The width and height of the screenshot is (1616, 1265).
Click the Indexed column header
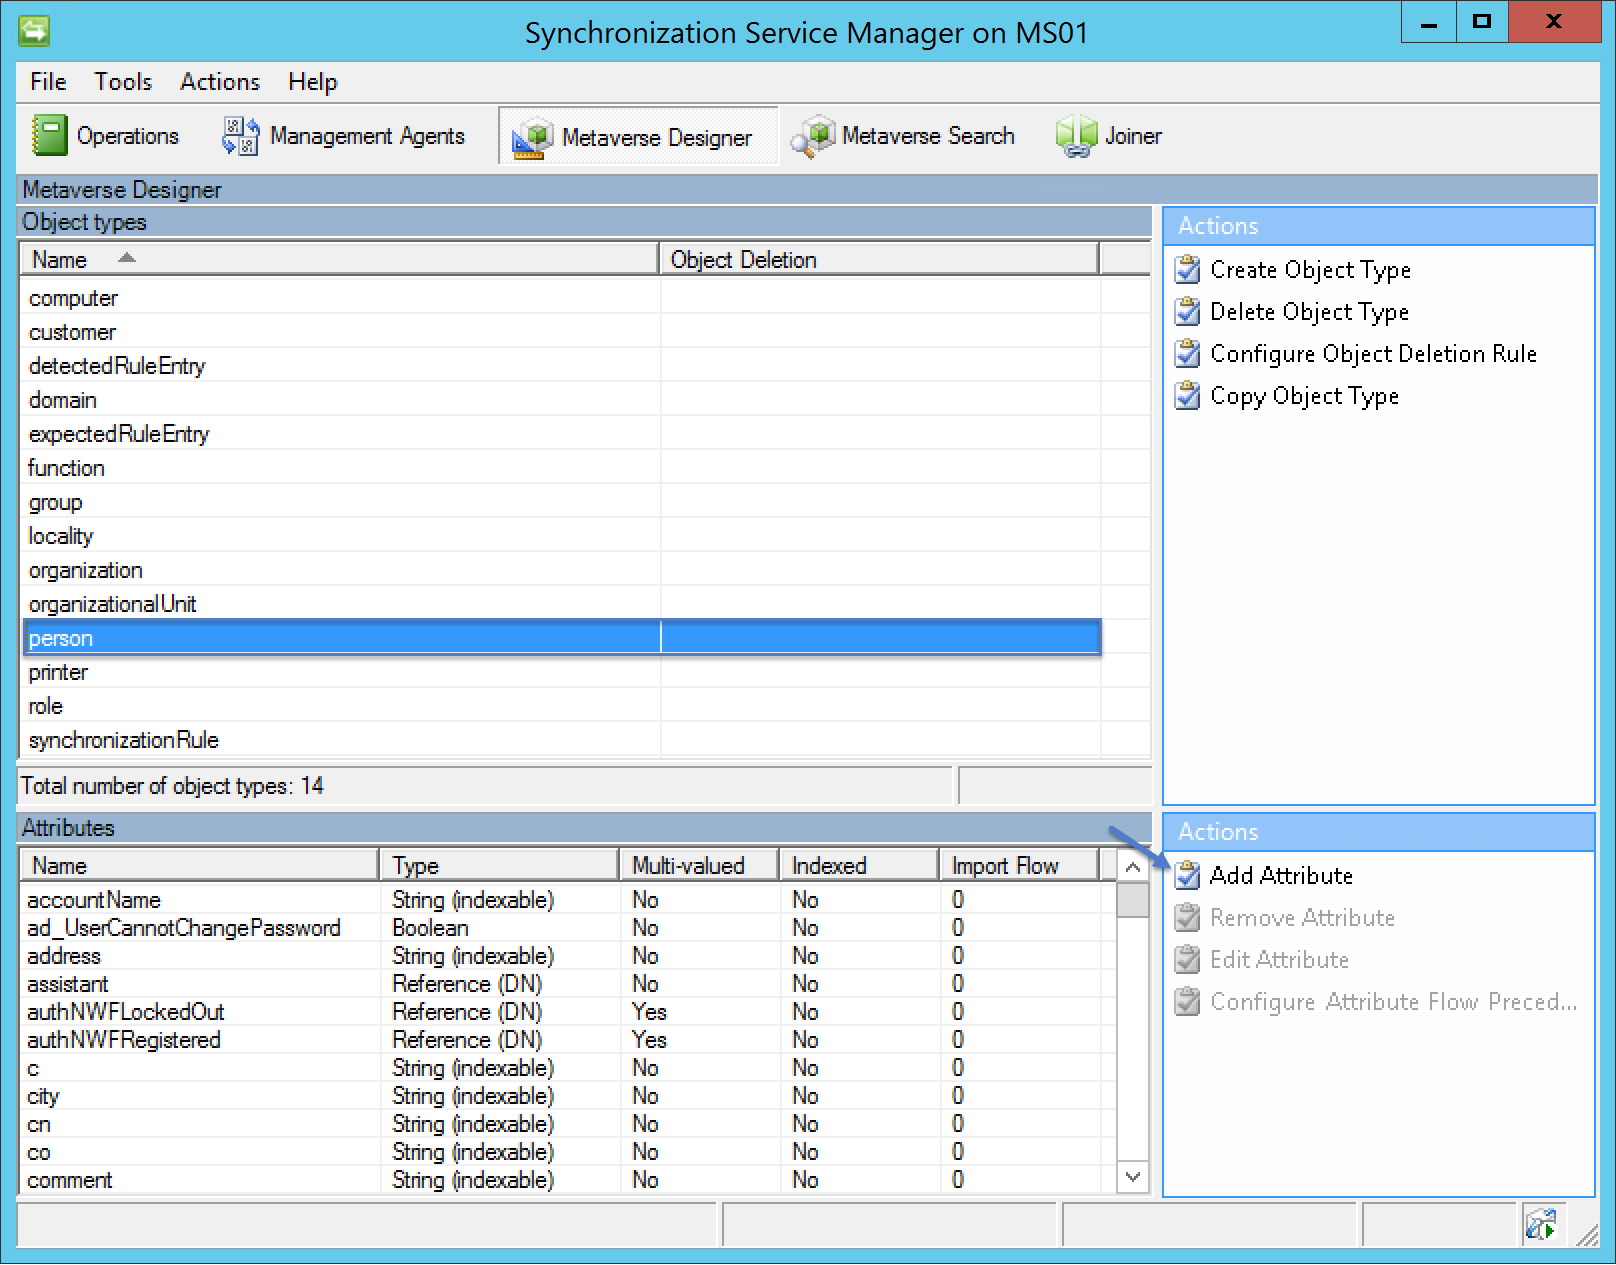[859, 866]
